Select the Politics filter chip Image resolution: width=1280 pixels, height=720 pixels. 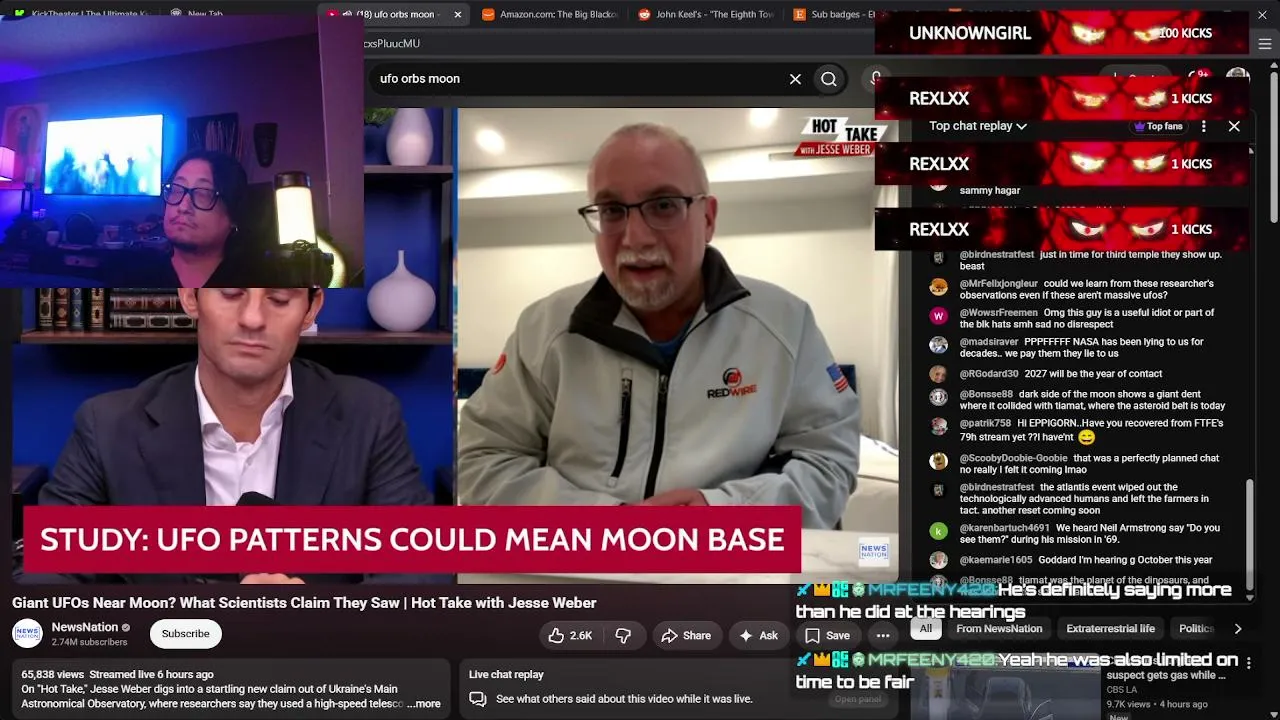pyautogui.click(x=1197, y=629)
